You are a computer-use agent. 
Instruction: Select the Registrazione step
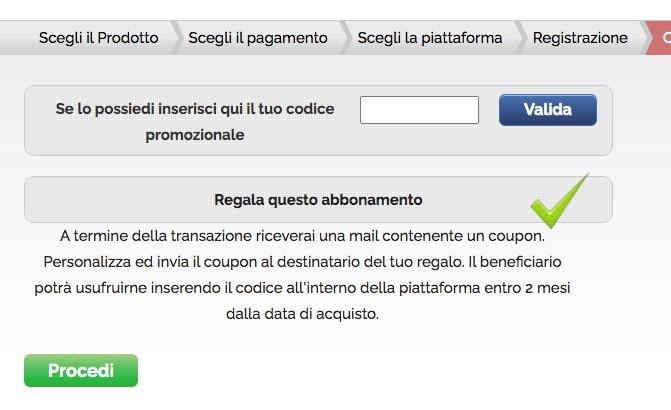[580, 38]
